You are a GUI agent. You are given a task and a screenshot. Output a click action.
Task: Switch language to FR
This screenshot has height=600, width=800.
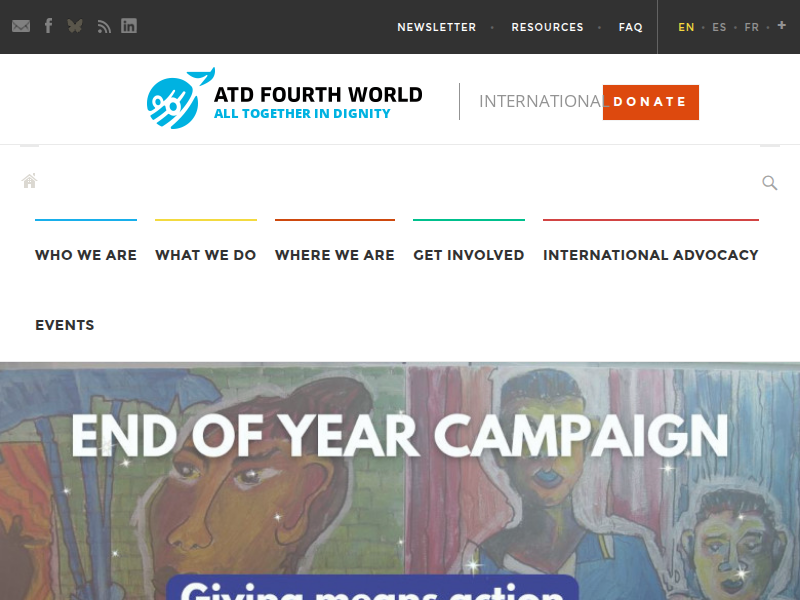click(x=752, y=27)
